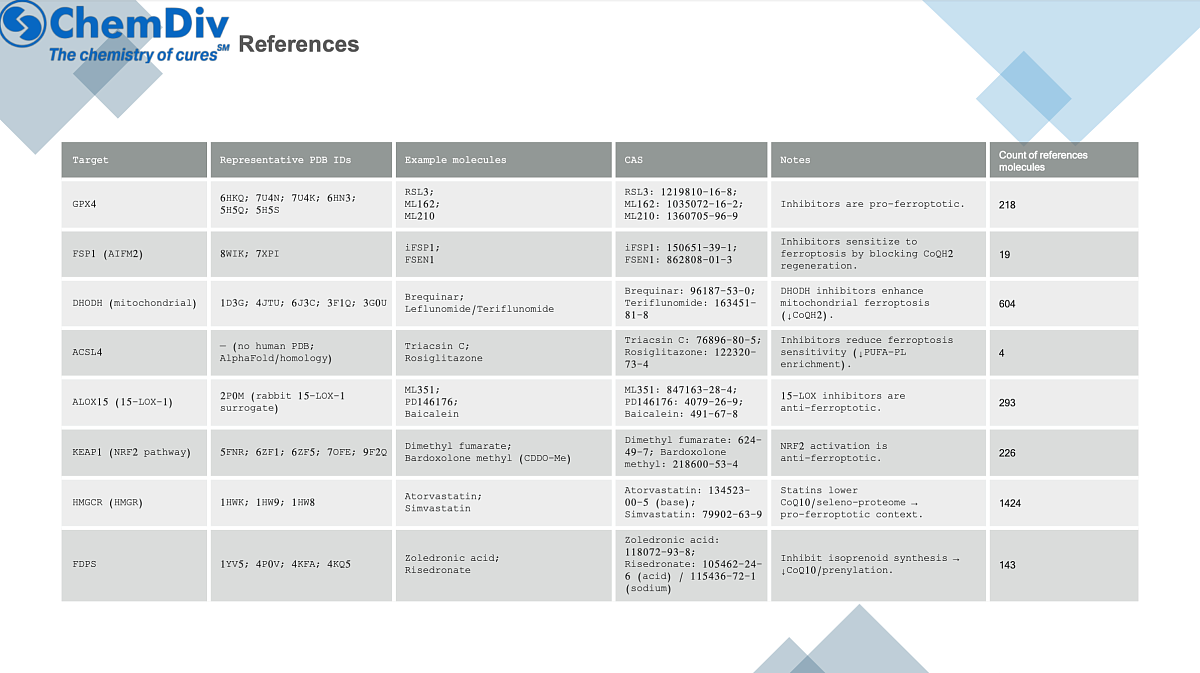1200x673 pixels.
Task: Select the Atorvastatin; Simvastatin molecules cell
Action: pos(443,502)
